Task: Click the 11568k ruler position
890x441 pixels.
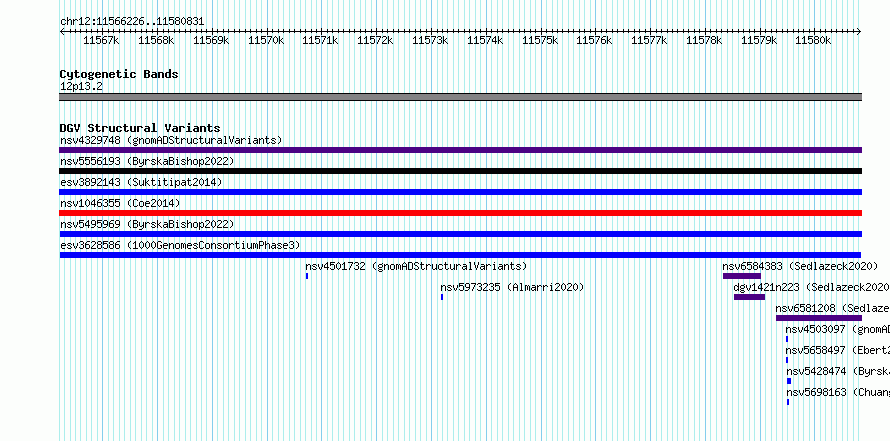Action: point(157,40)
